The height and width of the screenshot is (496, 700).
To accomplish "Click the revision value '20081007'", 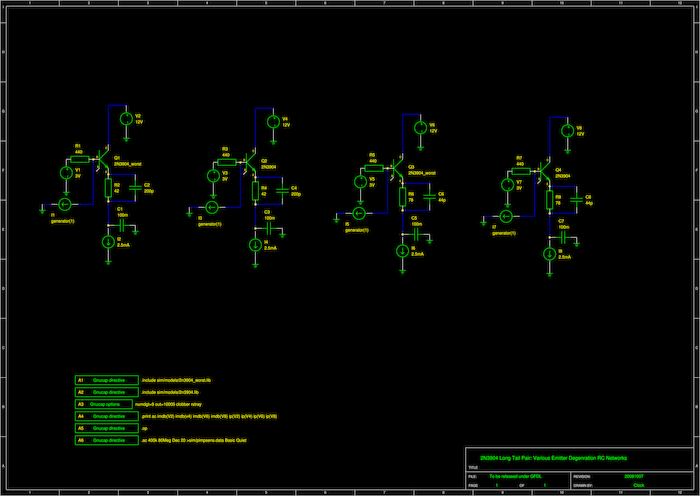I will [x=633, y=476].
